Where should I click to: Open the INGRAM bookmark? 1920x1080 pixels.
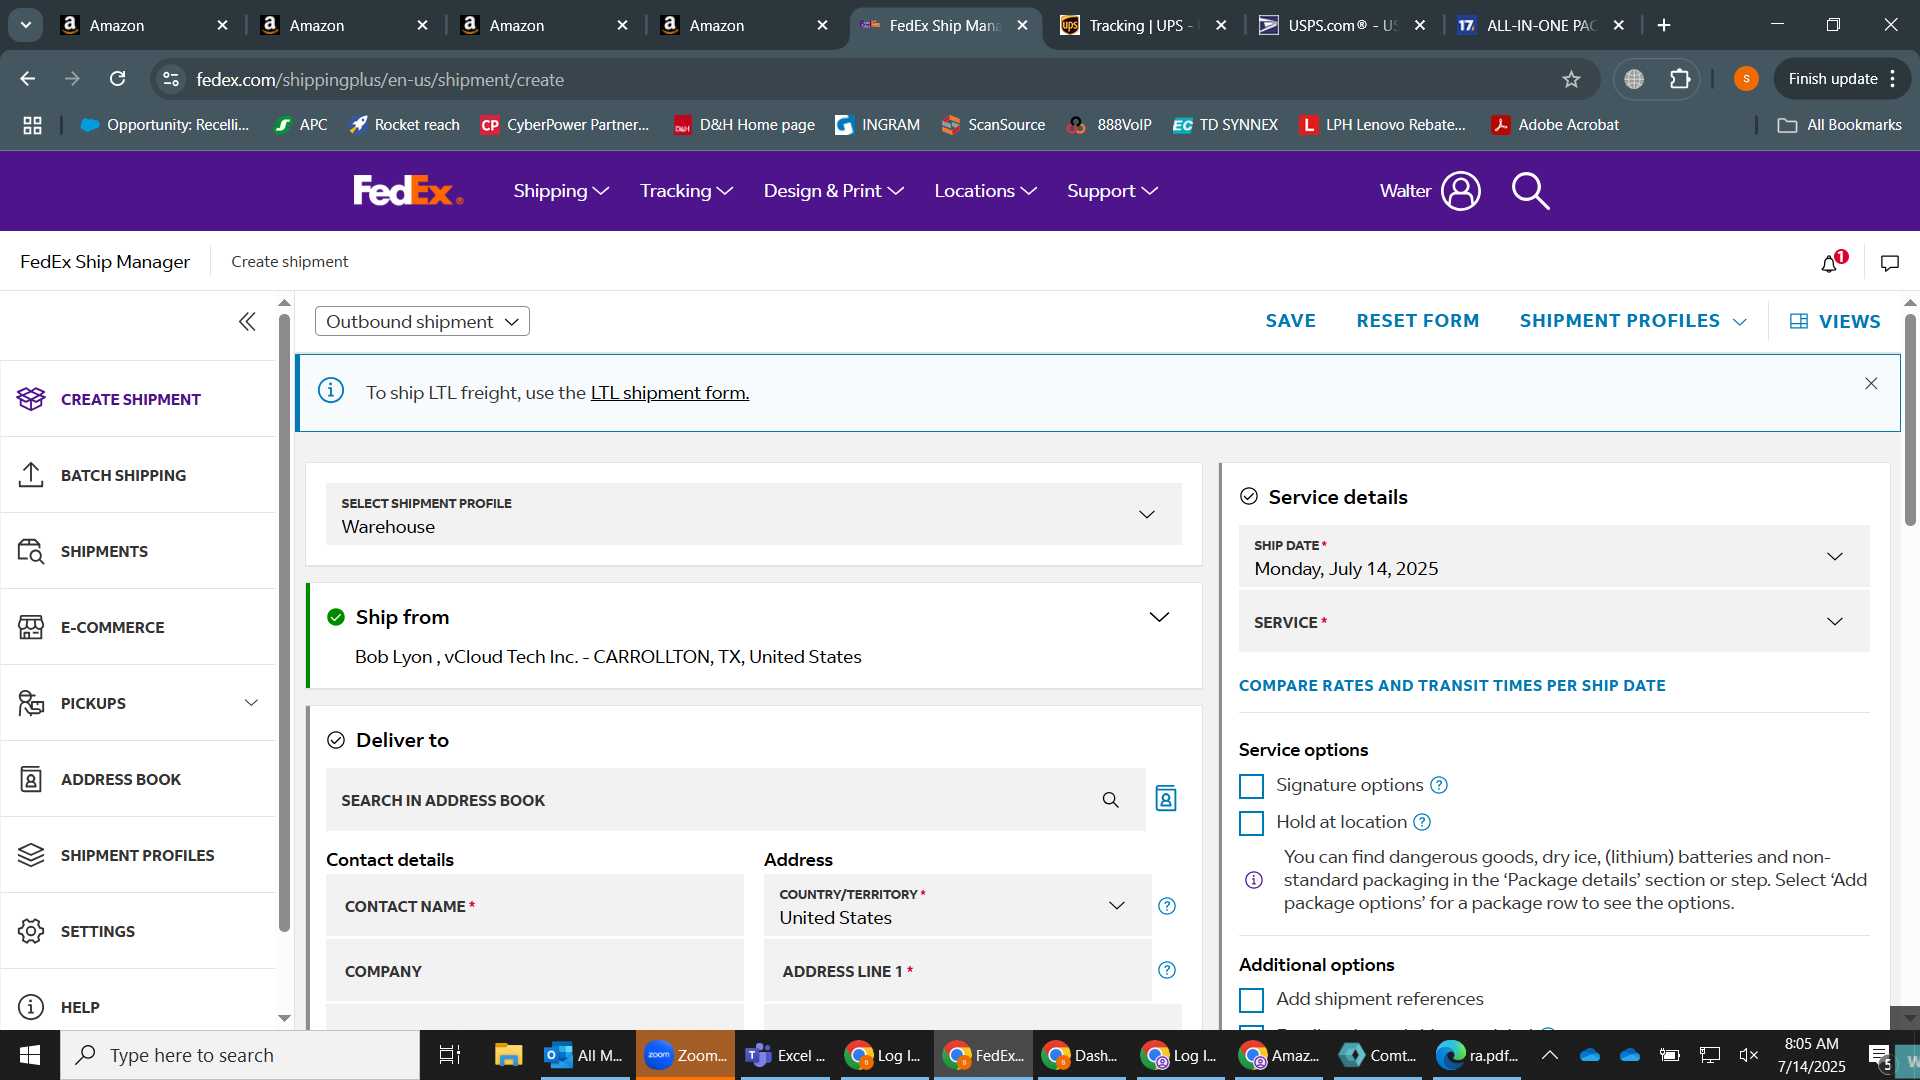tap(877, 125)
